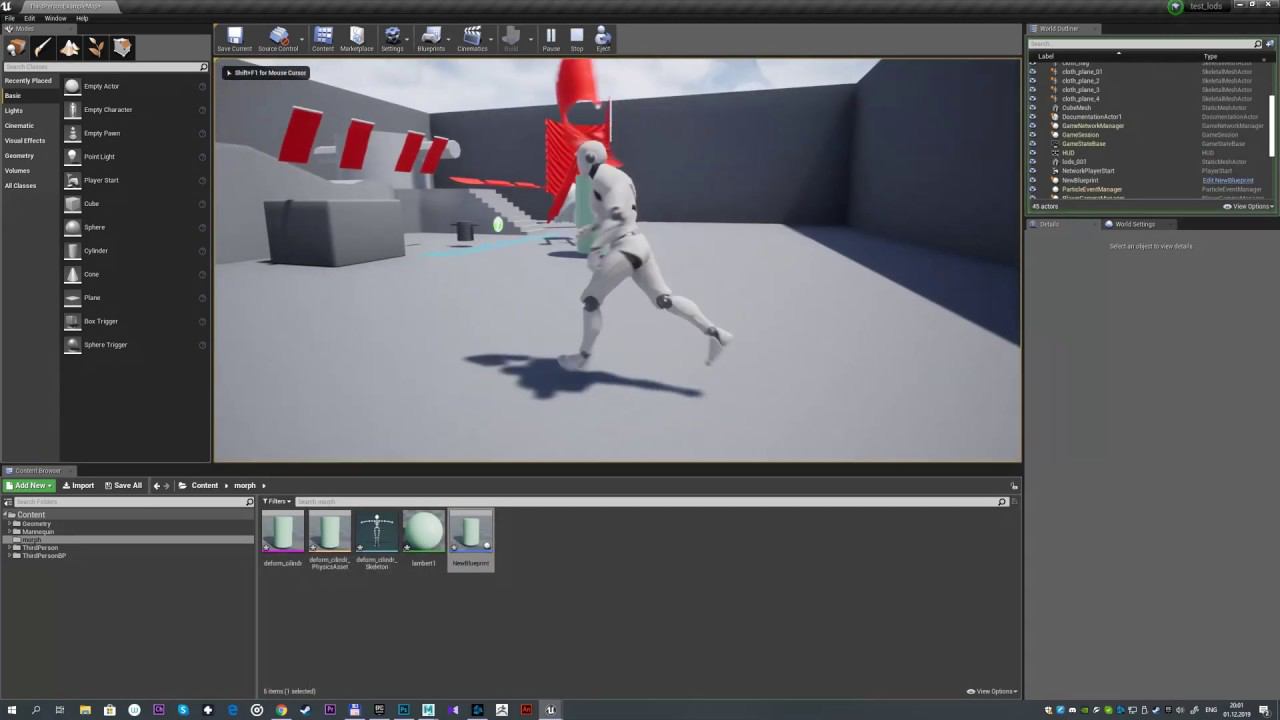Pick Empty Actor from the placement list

135,86
